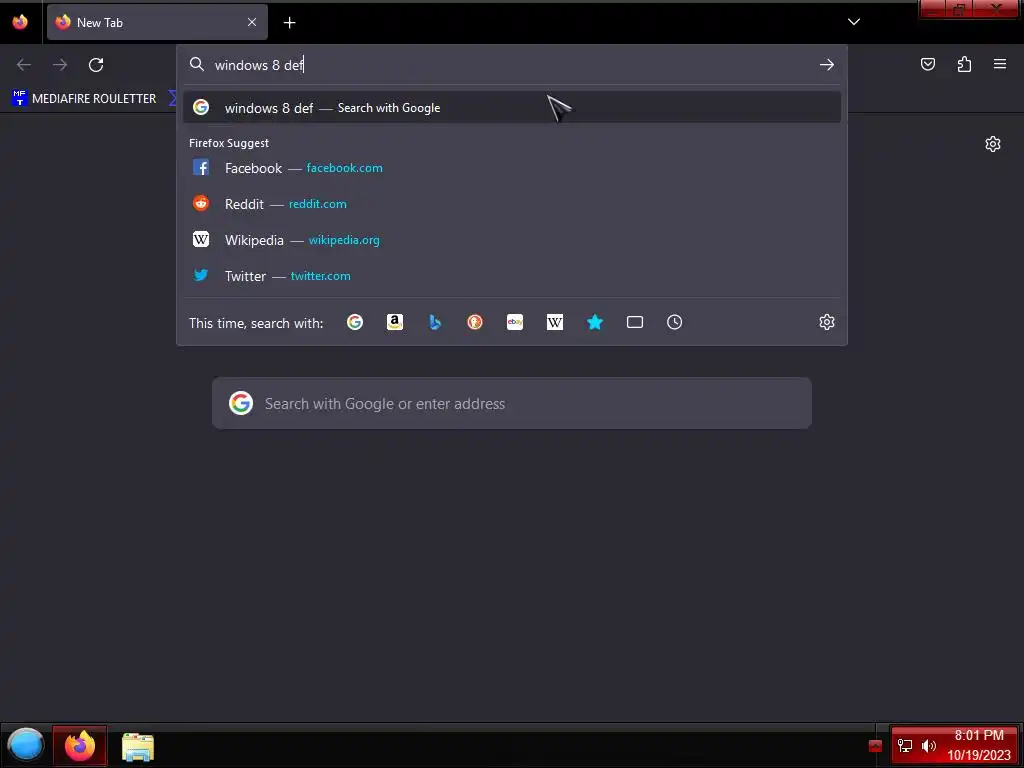Image resolution: width=1024 pixels, height=768 pixels.
Task: Click the forward navigation arrow
Action: (x=60, y=65)
